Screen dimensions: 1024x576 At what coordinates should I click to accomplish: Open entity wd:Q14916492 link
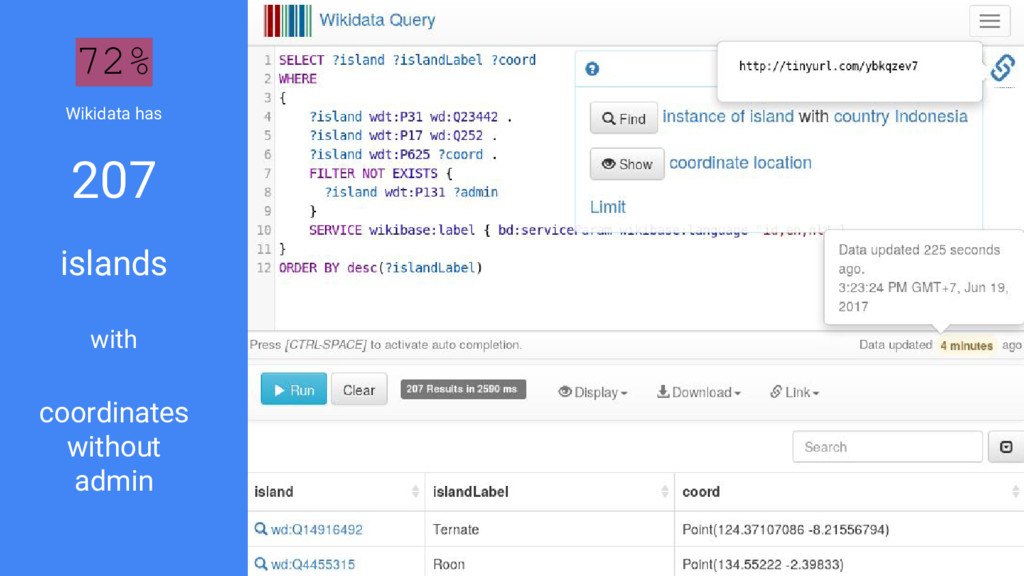tap(317, 529)
